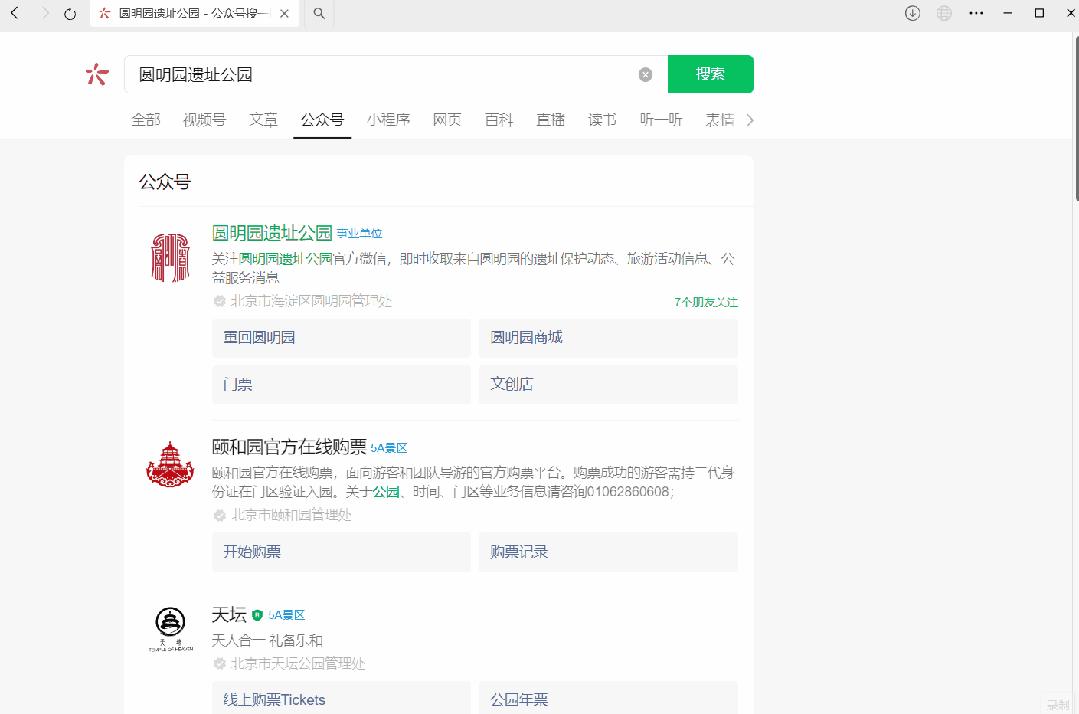Click the green 搜索 button

coord(710,74)
